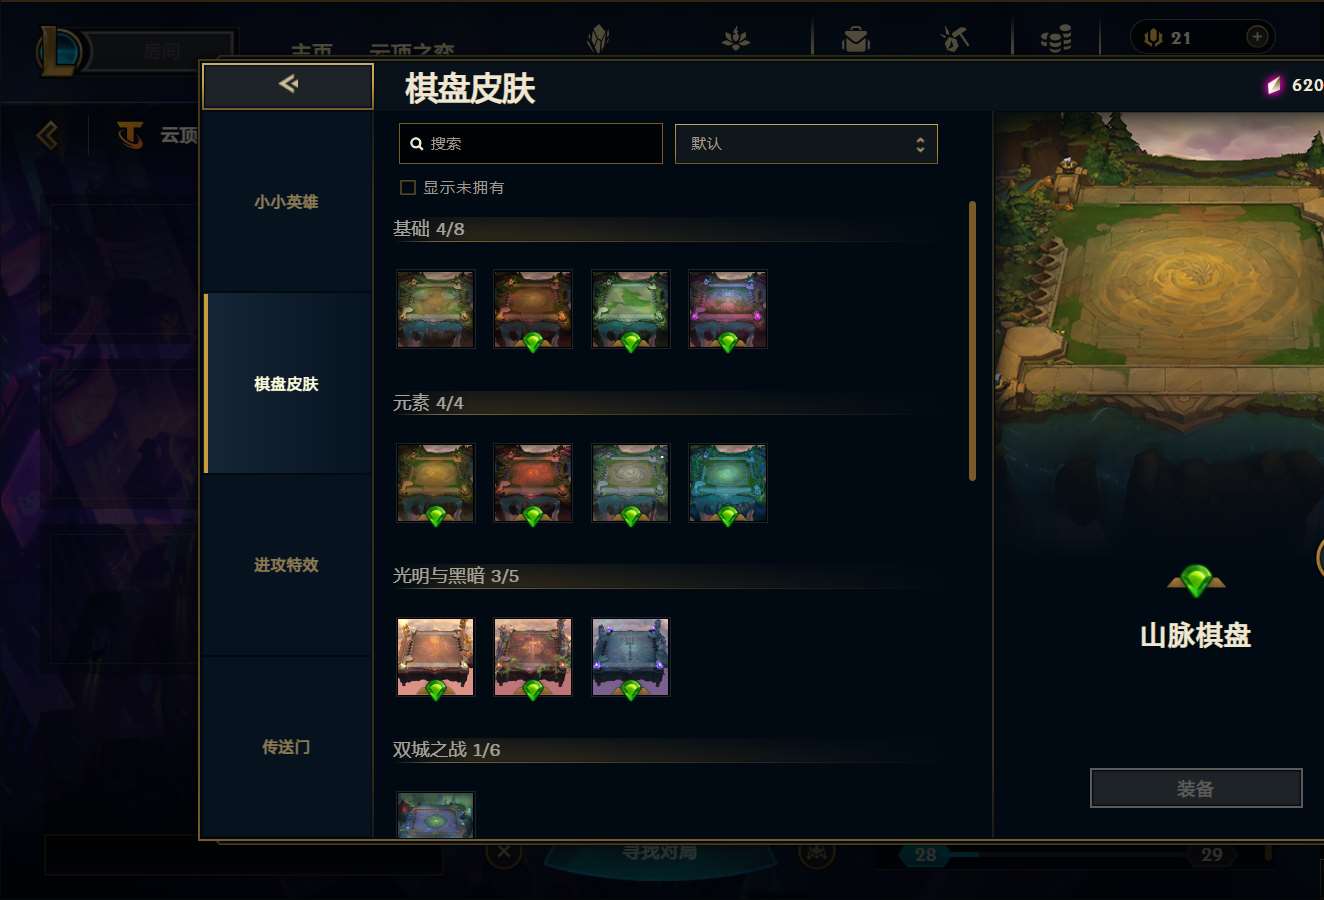Click the 搜索 search input field
The height and width of the screenshot is (900, 1324).
coord(530,144)
